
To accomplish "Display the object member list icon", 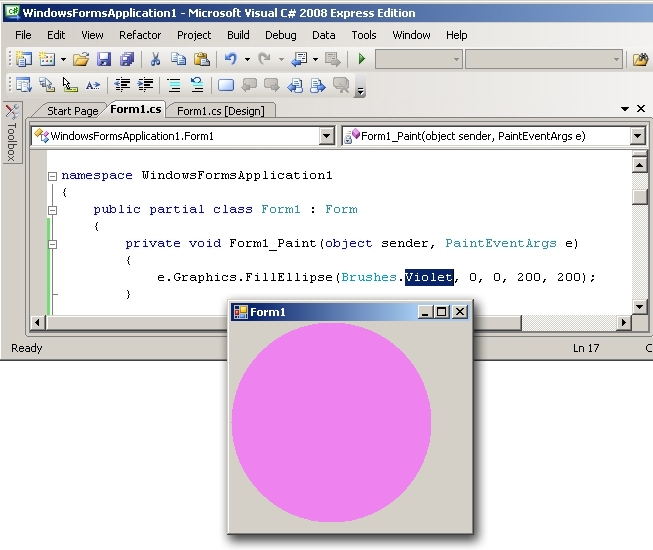I will pyautogui.click(x=24, y=85).
